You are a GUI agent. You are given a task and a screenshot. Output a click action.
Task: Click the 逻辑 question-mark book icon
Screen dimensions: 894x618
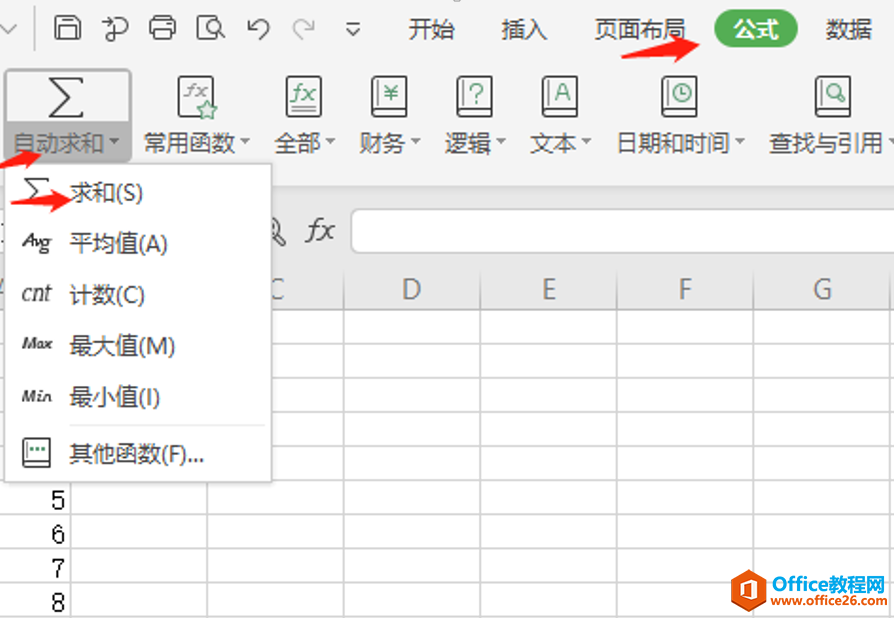coord(474,97)
